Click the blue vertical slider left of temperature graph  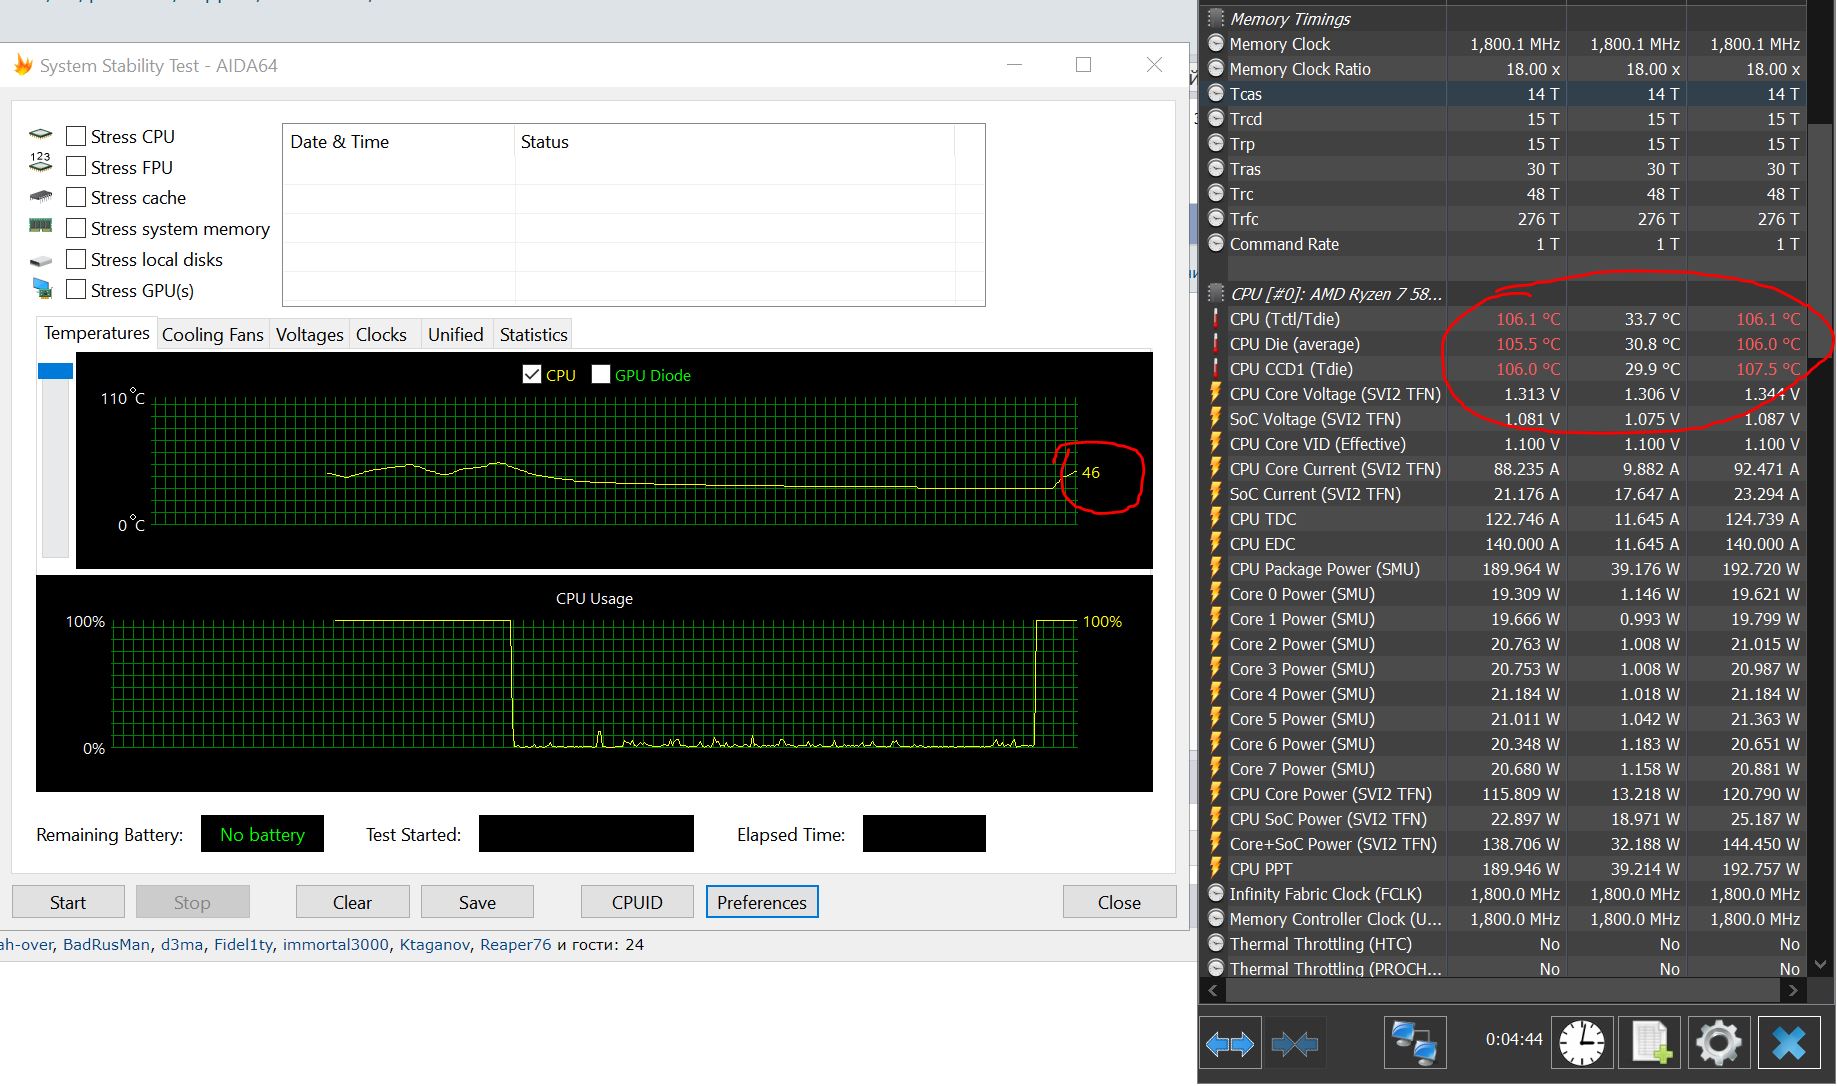55,371
